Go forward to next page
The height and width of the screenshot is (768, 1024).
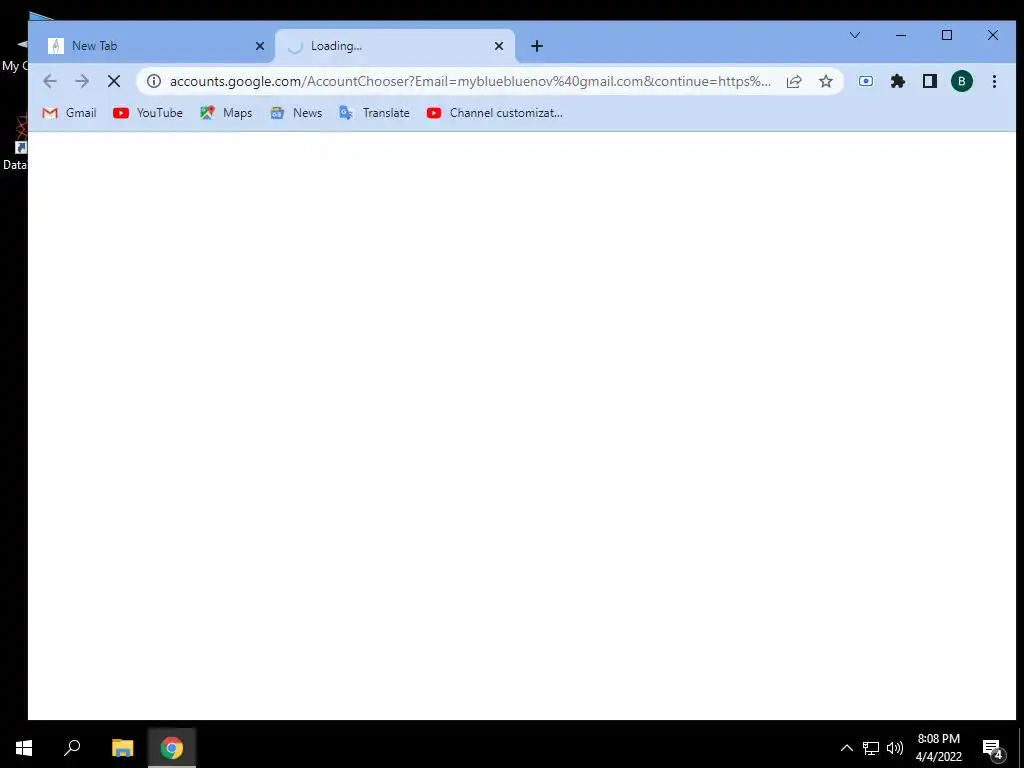point(82,81)
